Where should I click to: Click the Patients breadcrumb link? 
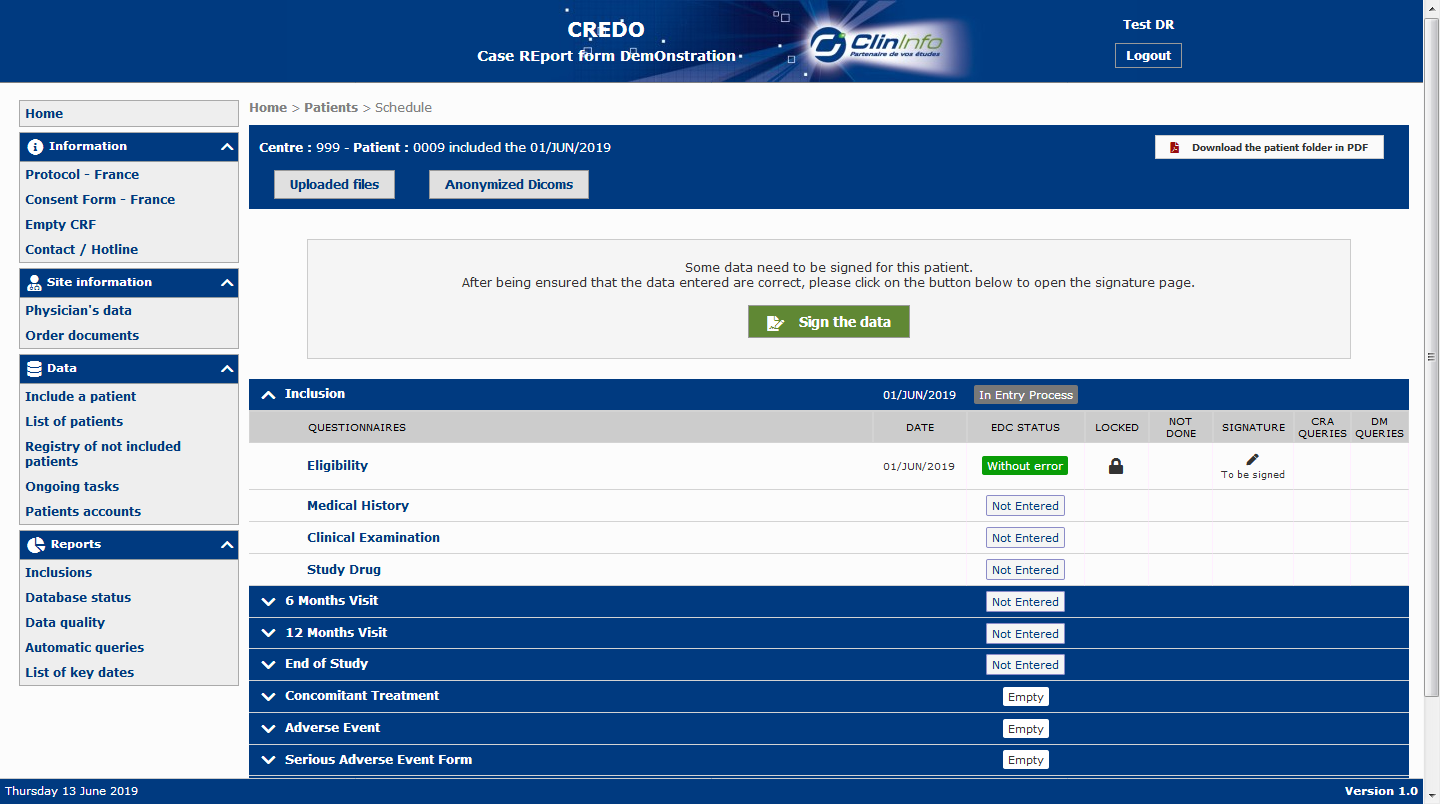[x=331, y=108]
